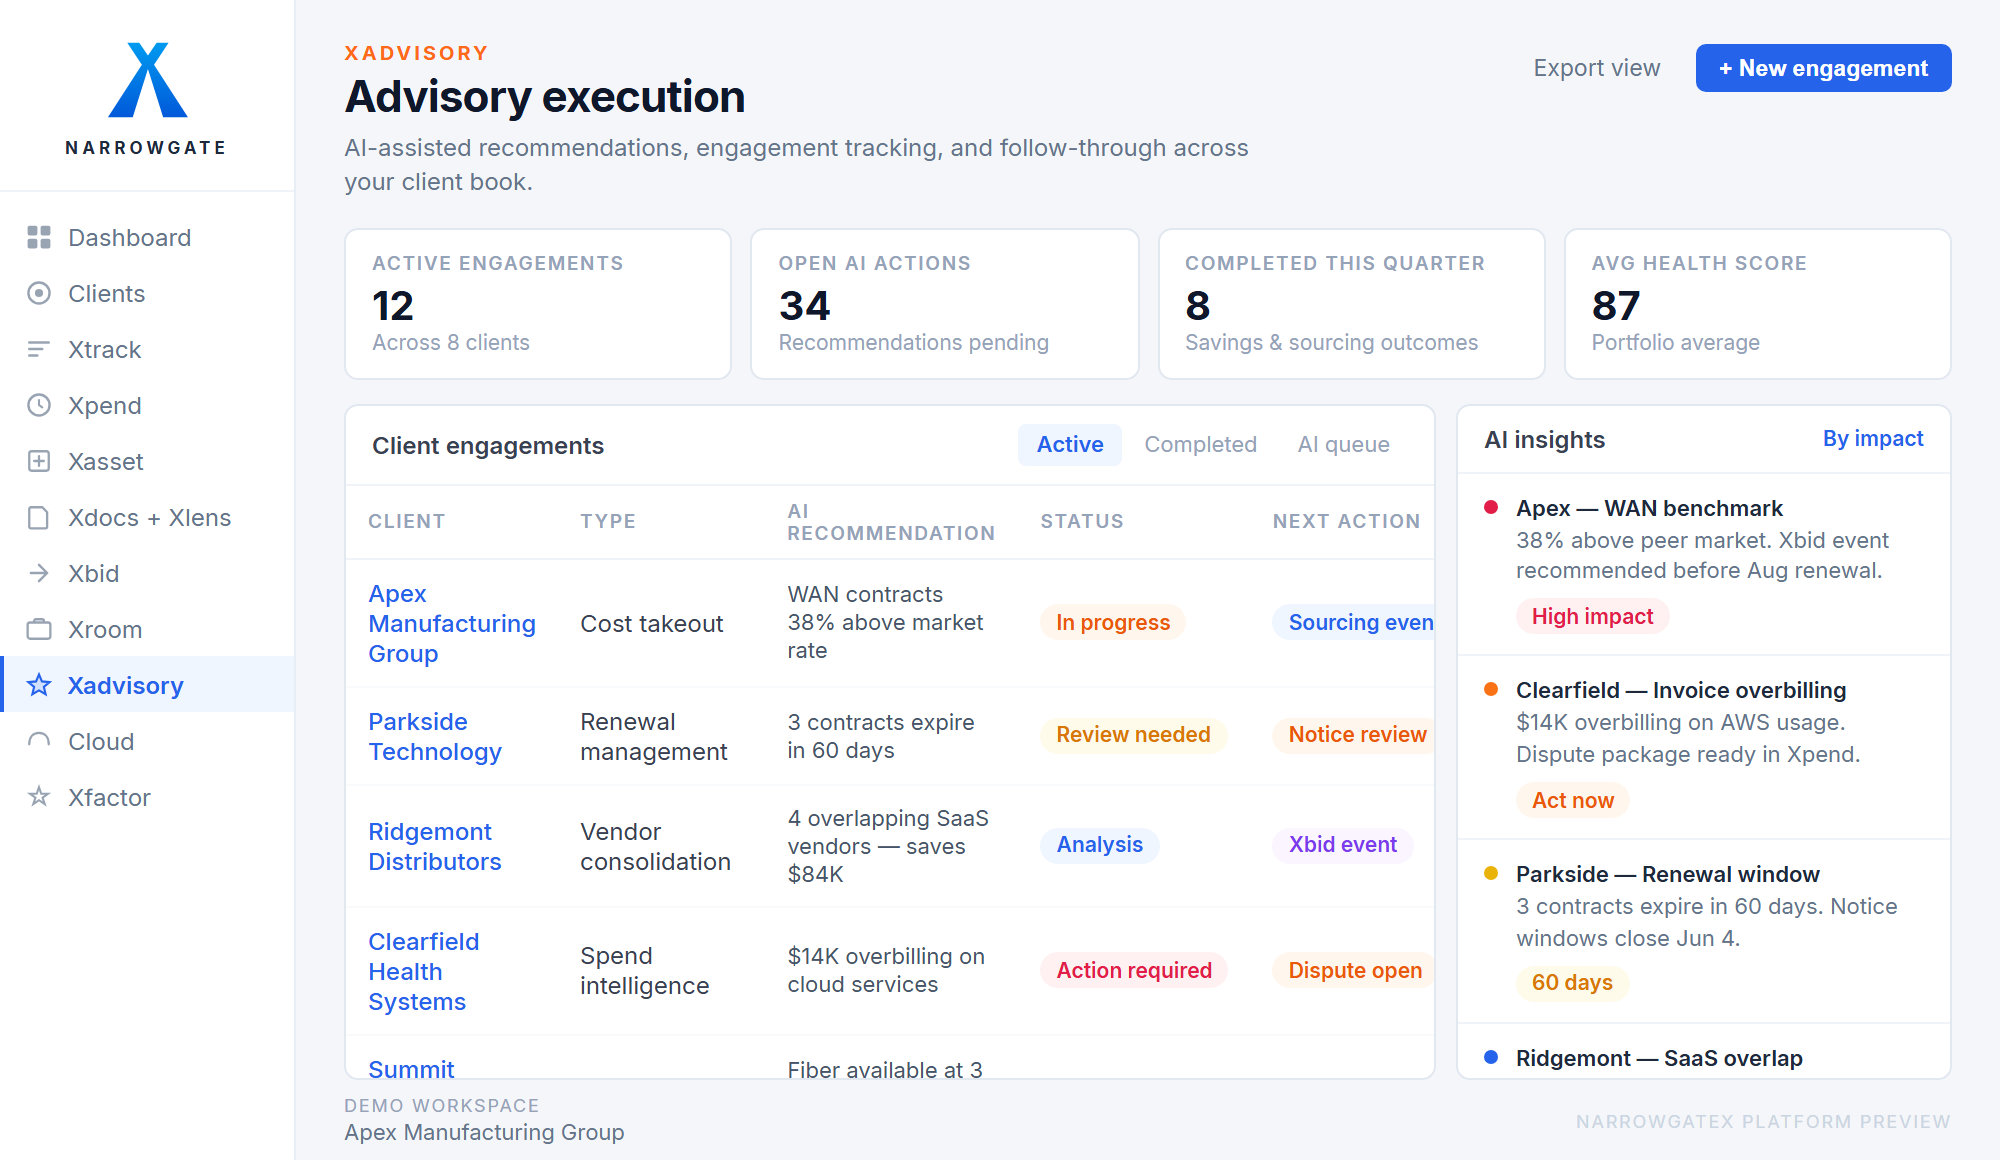This screenshot has width=2000, height=1160.
Task: Navigate to Xpend
Action: tap(147, 406)
